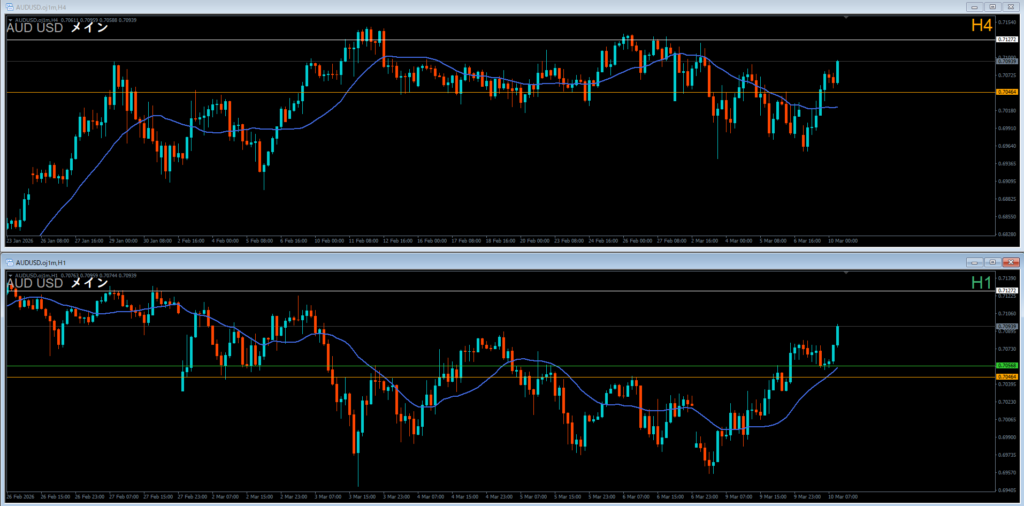Maximize the H4 AUDUSD chart window
Image resolution: width=1024 pixels, height=506 pixels.
click(992, 7)
